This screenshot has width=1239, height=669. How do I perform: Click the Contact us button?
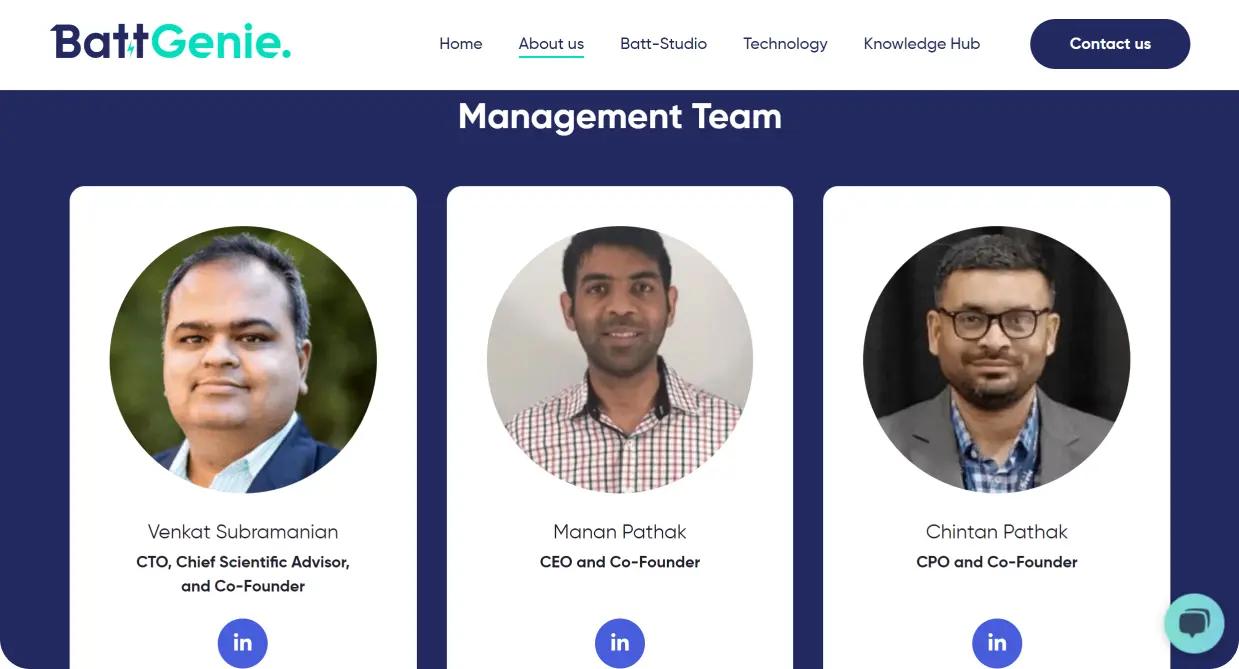[1110, 44]
